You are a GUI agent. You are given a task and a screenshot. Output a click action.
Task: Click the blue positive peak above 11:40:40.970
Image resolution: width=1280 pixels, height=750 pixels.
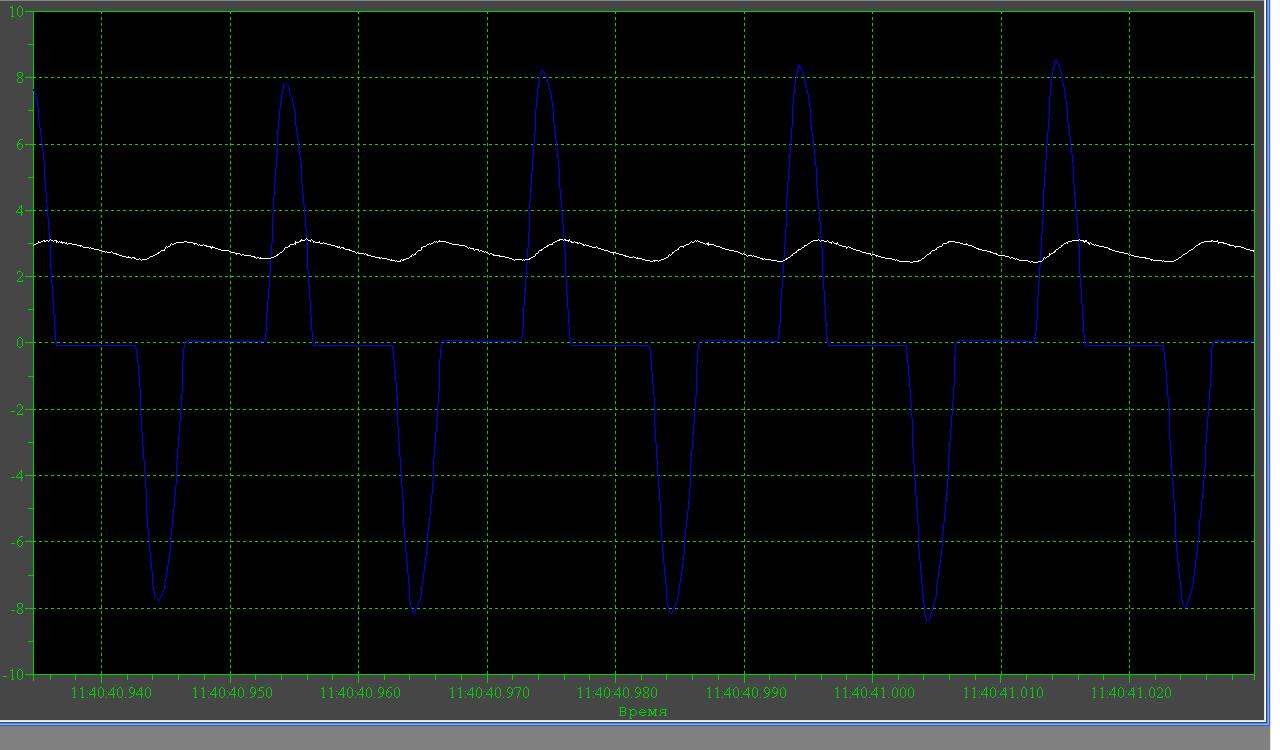[542, 71]
